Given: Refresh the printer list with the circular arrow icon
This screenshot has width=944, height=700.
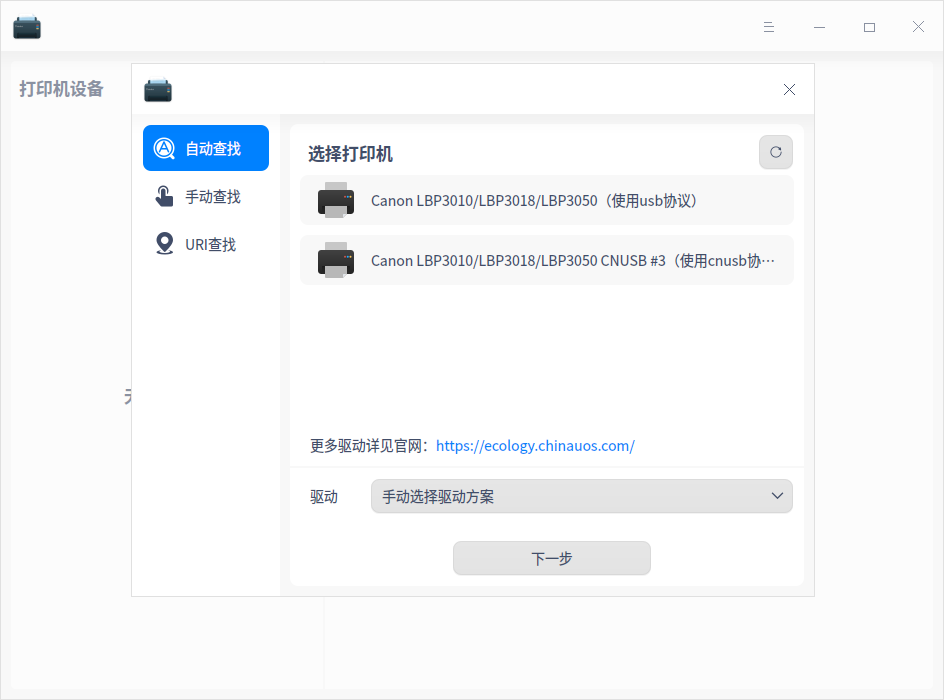Looking at the screenshot, I should coord(775,152).
